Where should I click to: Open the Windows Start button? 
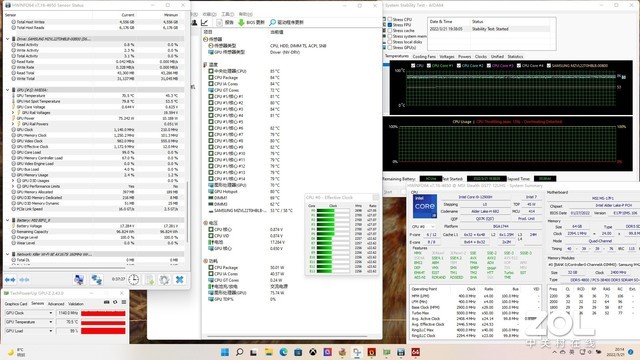[x=225, y=352]
